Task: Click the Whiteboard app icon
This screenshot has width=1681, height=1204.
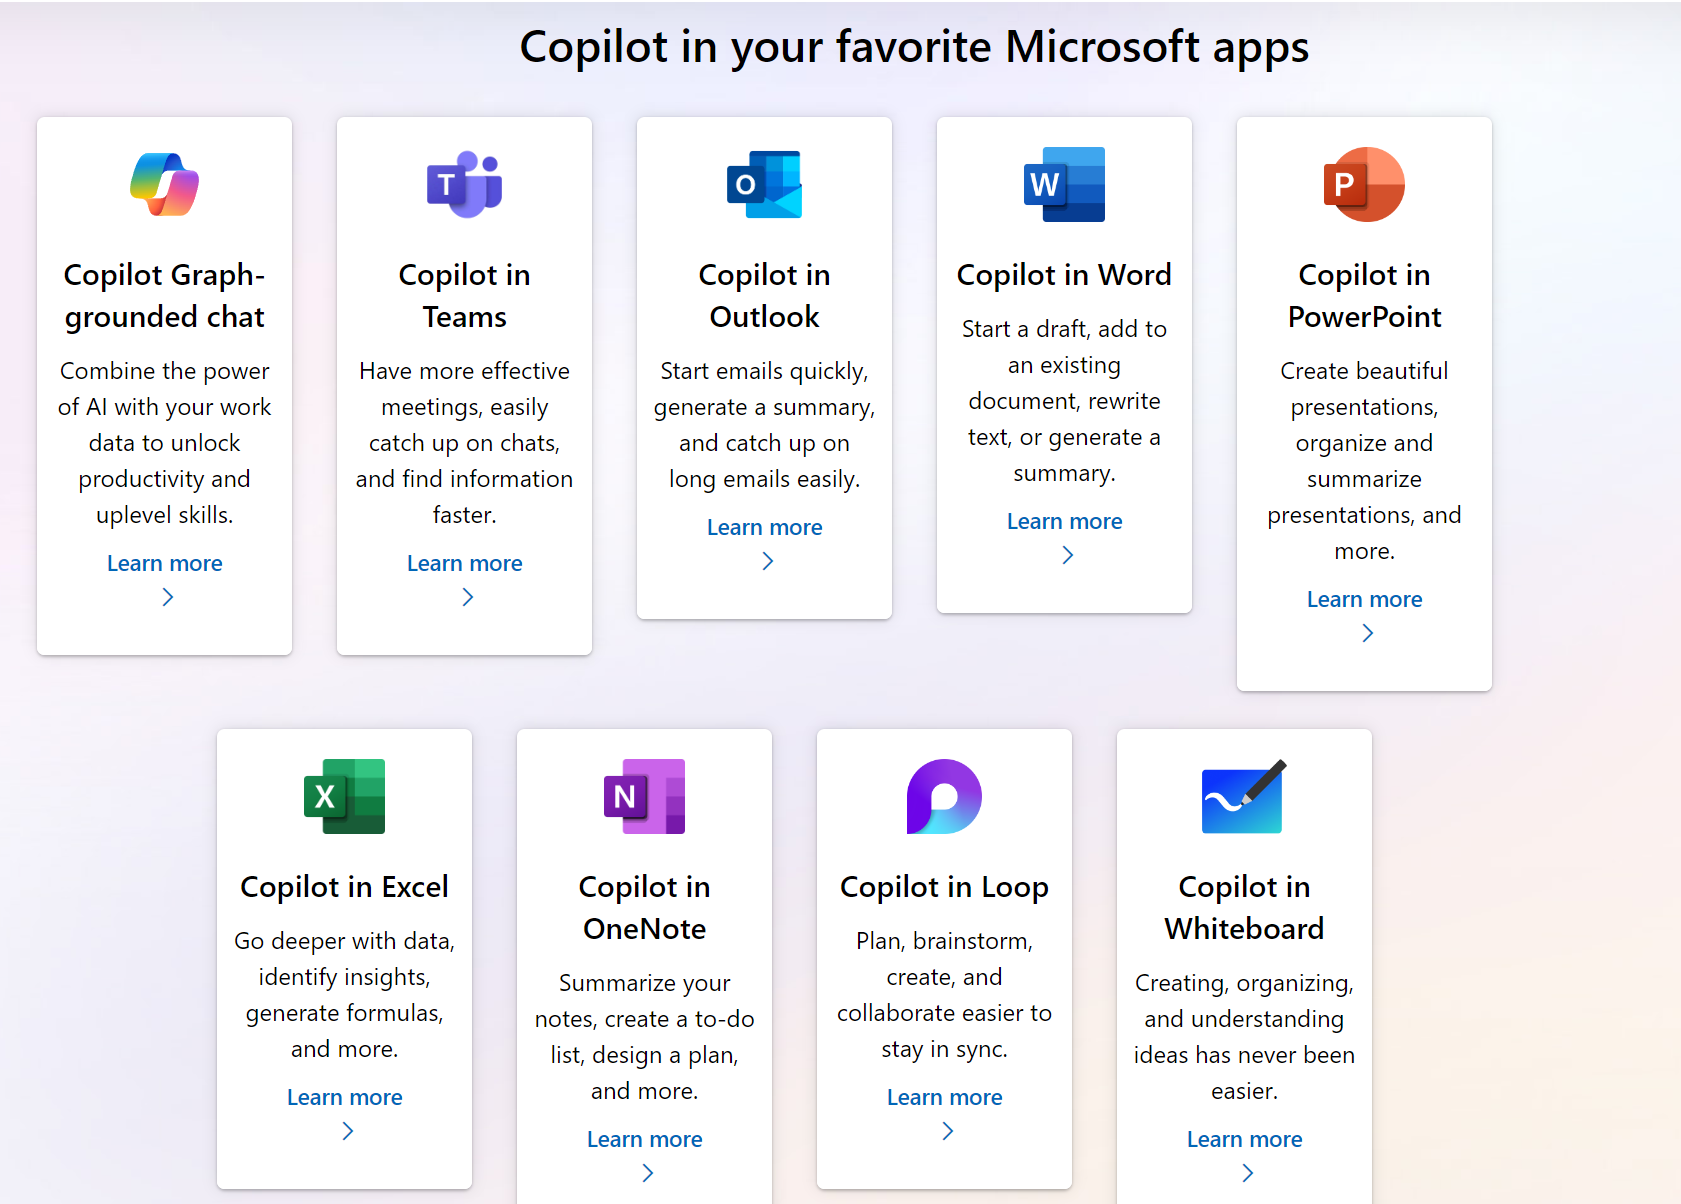Action: click(1244, 796)
